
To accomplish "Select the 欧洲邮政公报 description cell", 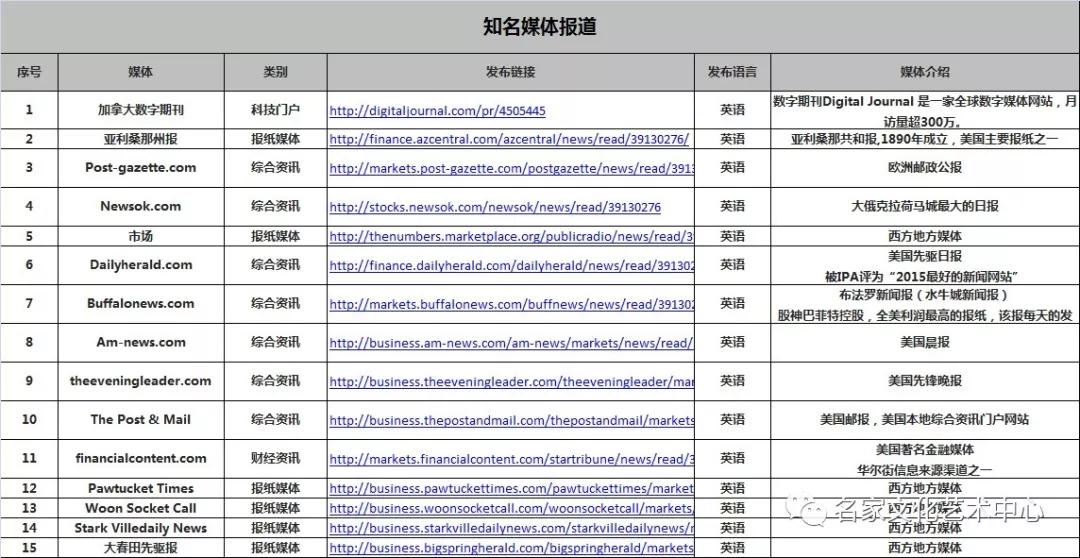I will click(925, 167).
